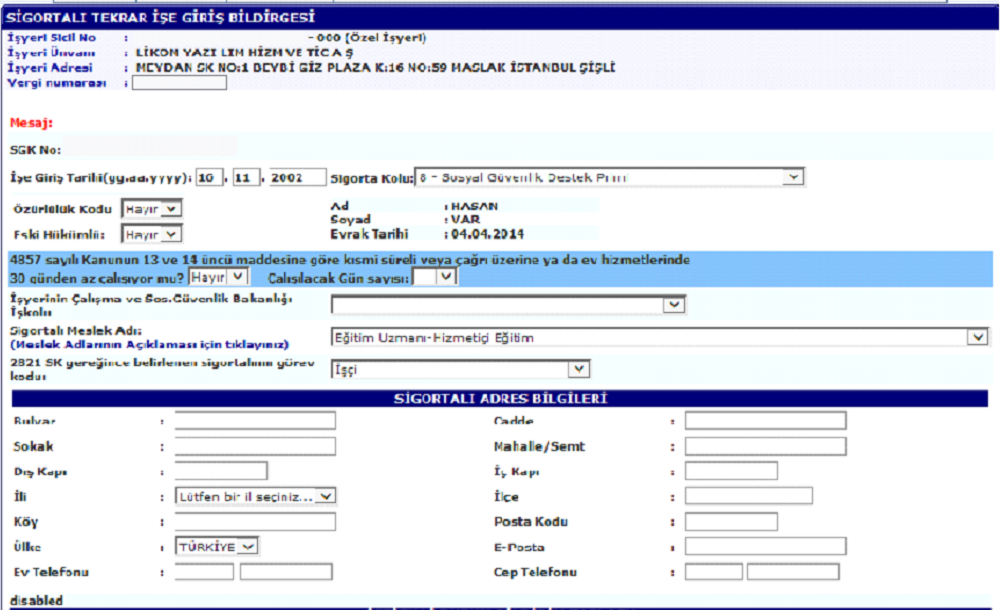
Task: Click the Vergi numarası input field
Action: [x=179, y=83]
